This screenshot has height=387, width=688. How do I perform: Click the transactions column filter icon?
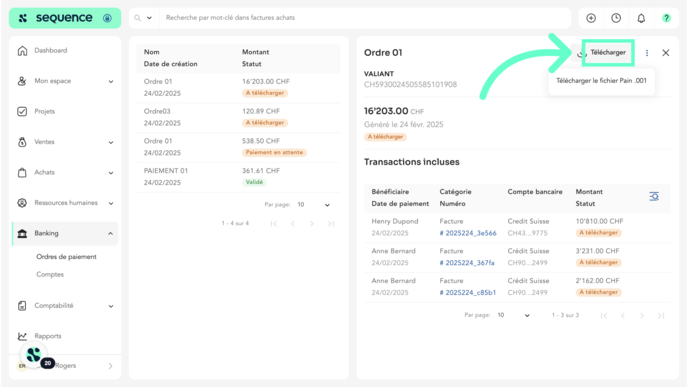pos(654,197)
